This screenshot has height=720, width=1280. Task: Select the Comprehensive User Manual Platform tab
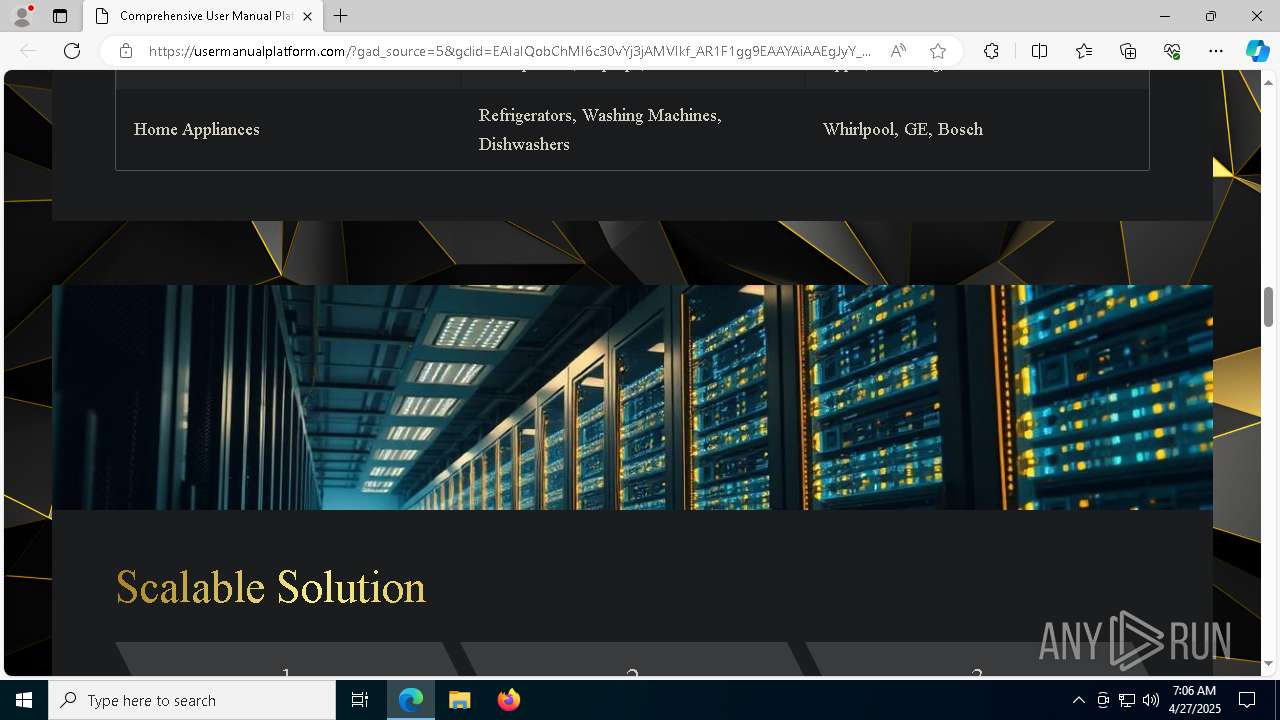(x=204, y=16)
